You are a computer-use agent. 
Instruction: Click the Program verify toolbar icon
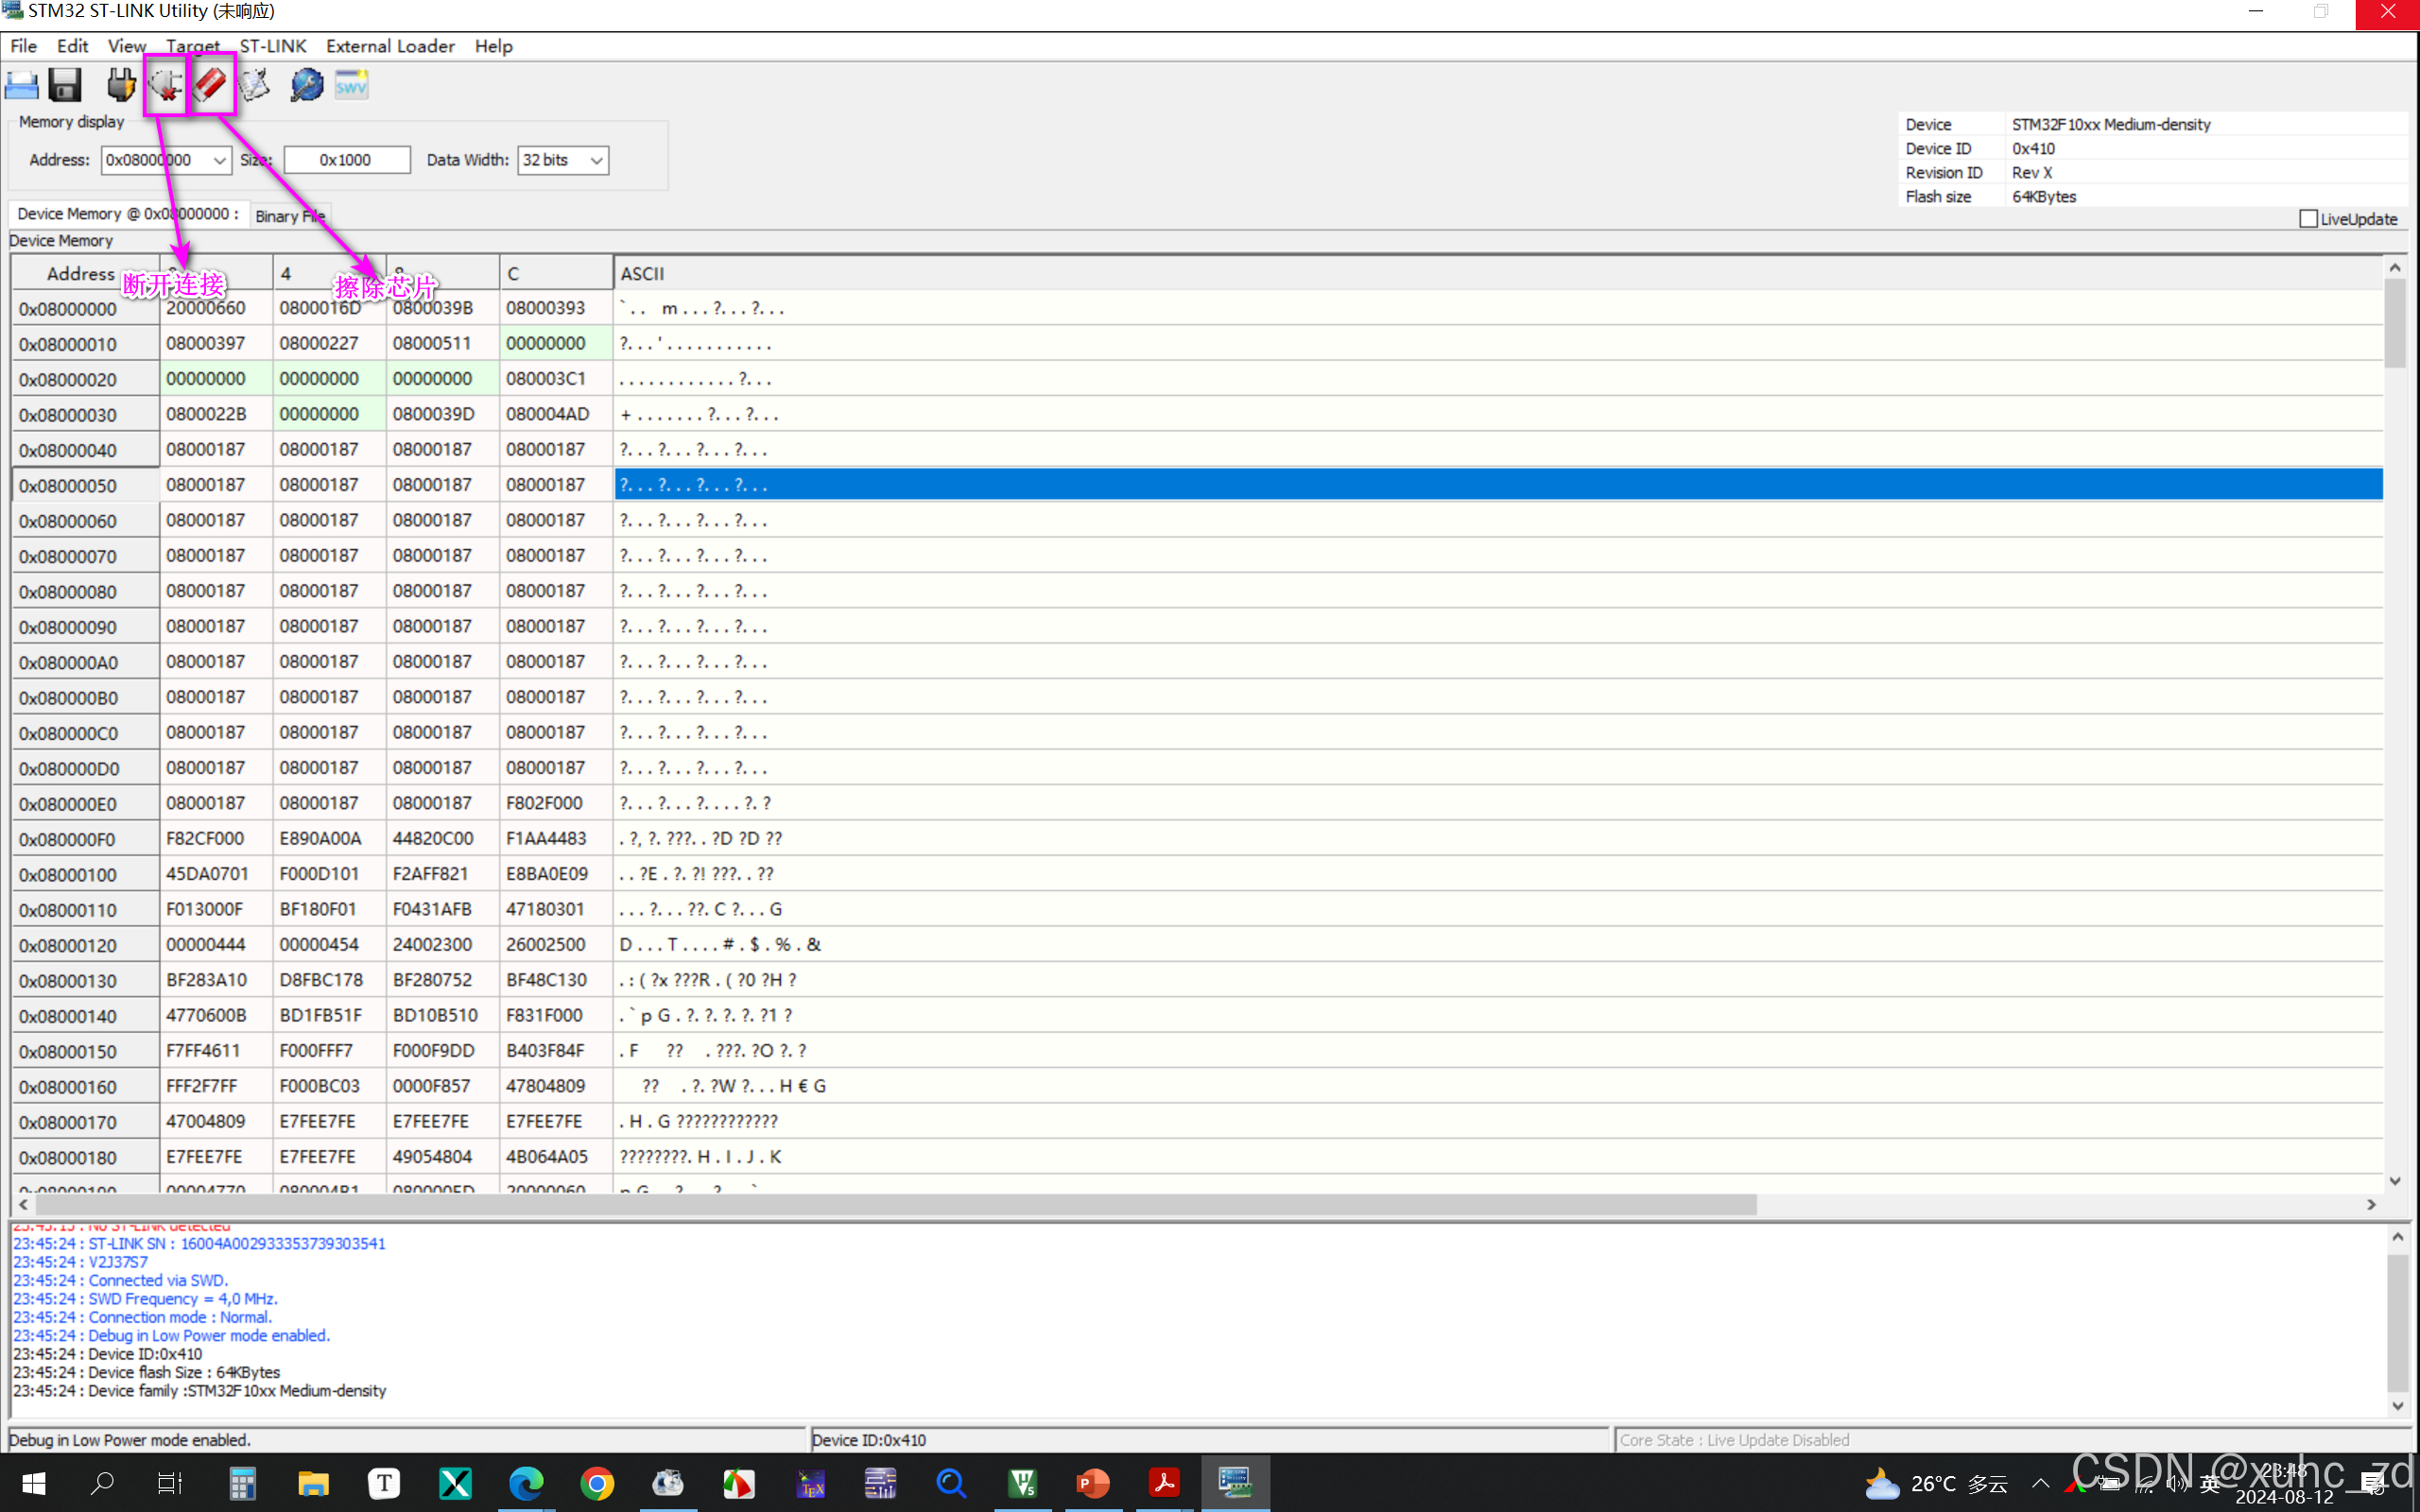[255, 85]
